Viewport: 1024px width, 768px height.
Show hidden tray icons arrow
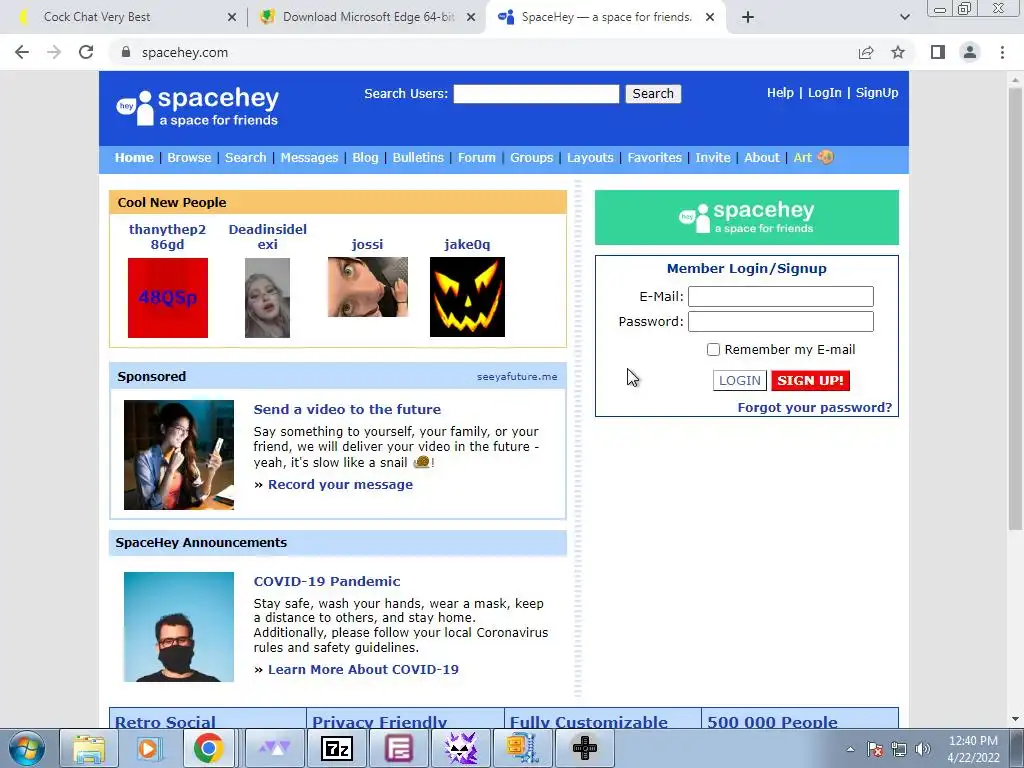(x=850, y=749)
